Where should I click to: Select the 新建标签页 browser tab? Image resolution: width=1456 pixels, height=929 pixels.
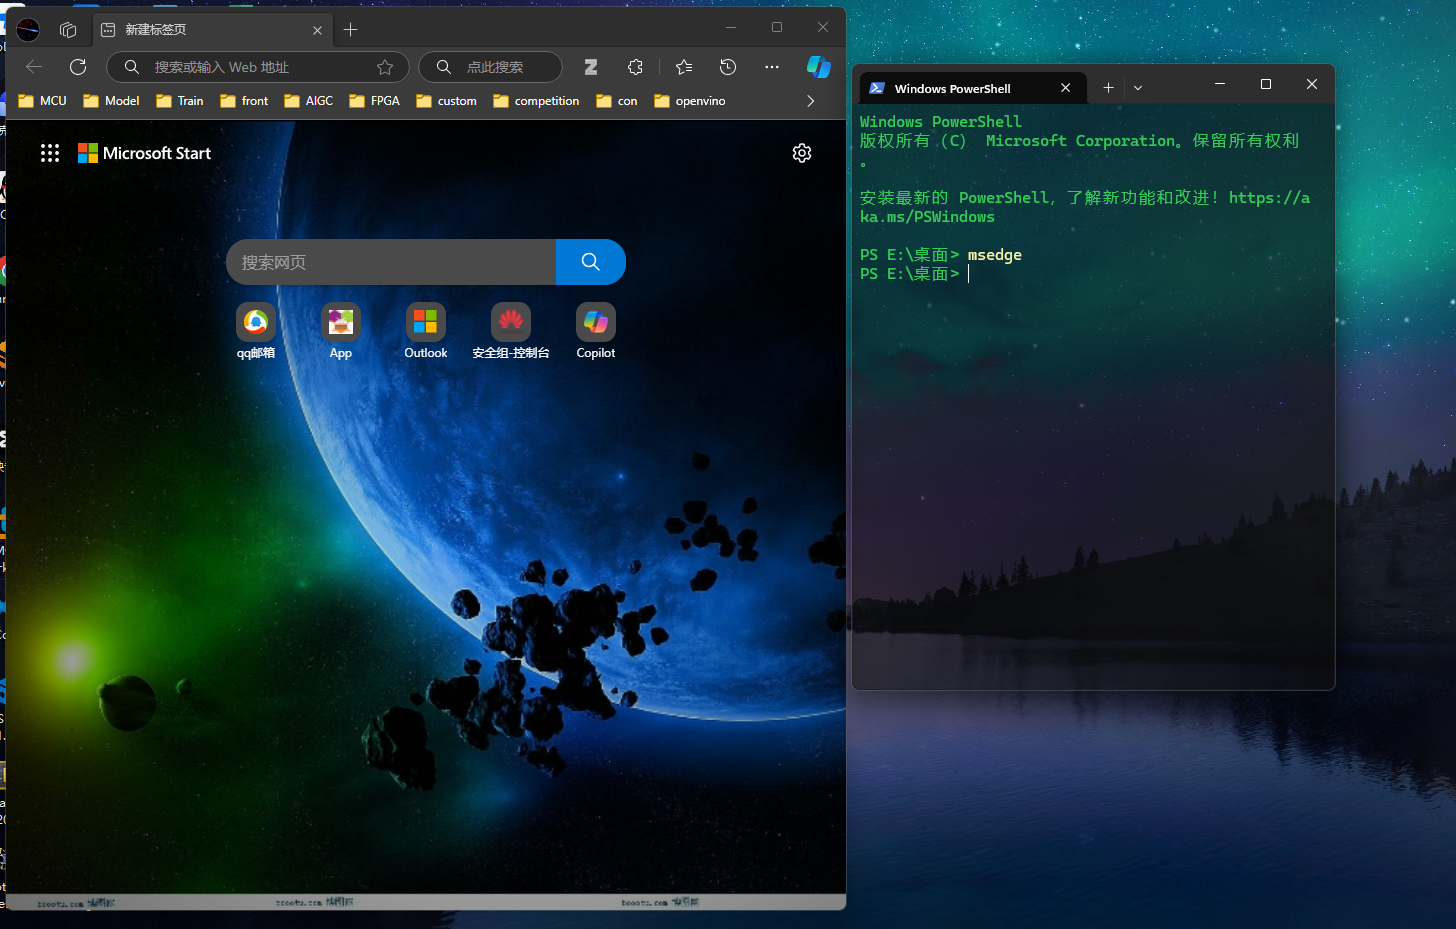[200, 30]
